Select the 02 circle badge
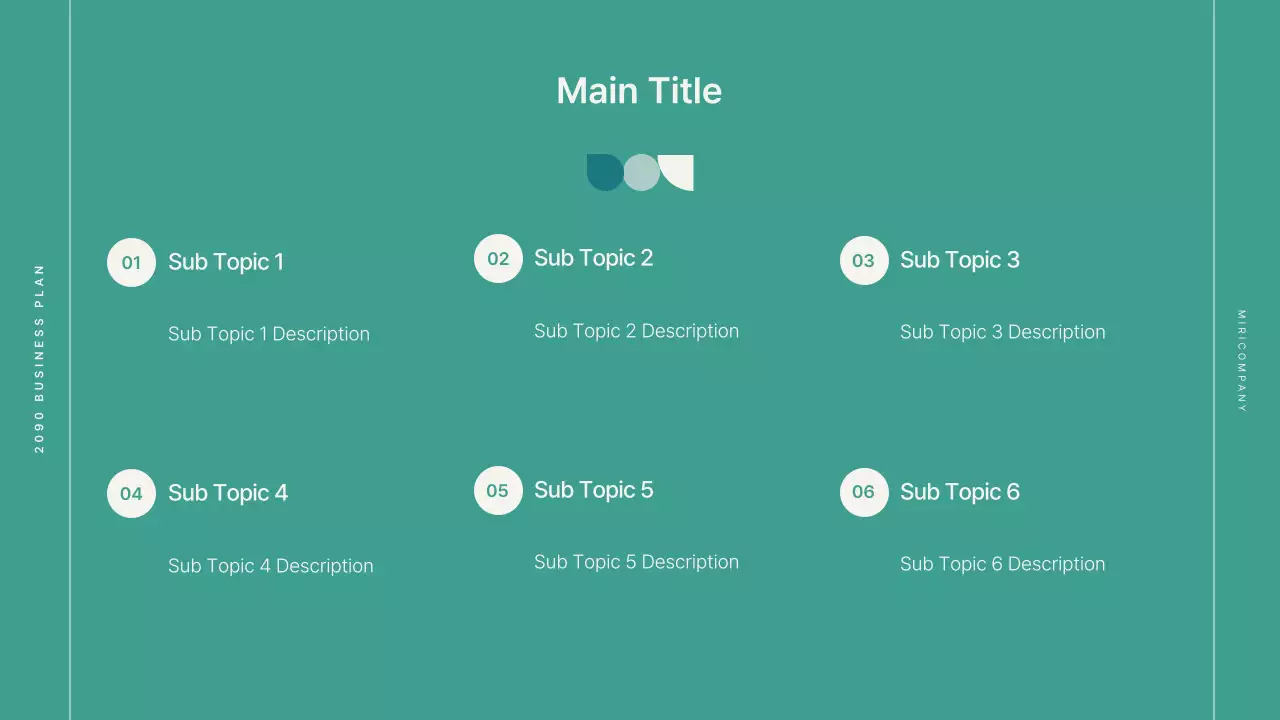 pos(498,259)
